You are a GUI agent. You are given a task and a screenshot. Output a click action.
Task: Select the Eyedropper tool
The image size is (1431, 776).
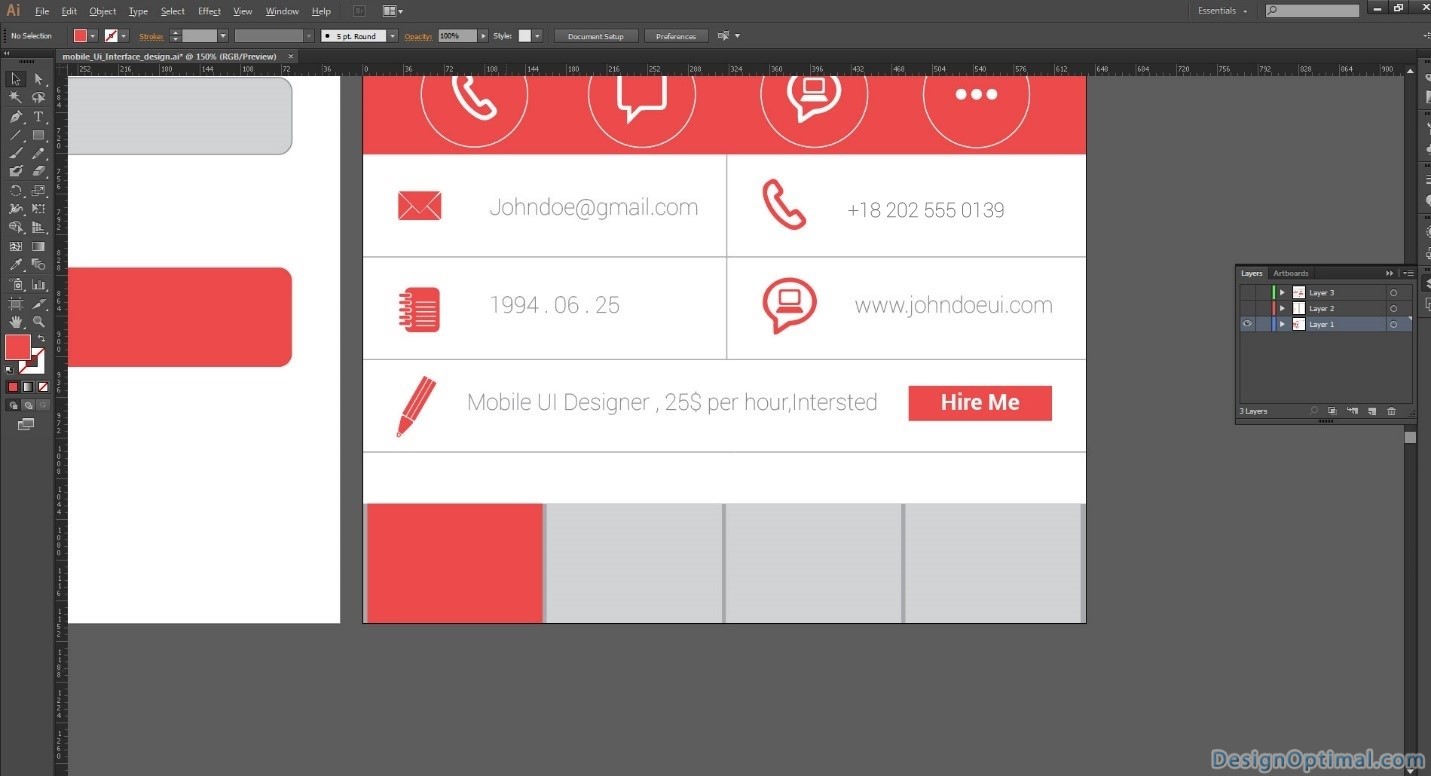pyautogui.click(x=16, y=264)
